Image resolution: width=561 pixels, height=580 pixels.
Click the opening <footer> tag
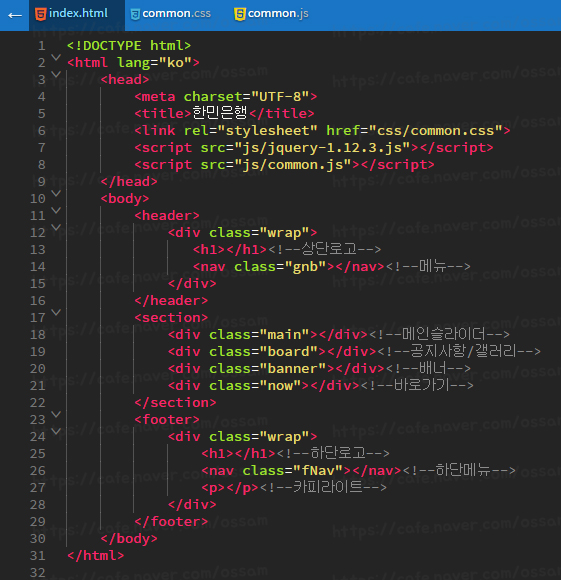(x=167, y=420)
